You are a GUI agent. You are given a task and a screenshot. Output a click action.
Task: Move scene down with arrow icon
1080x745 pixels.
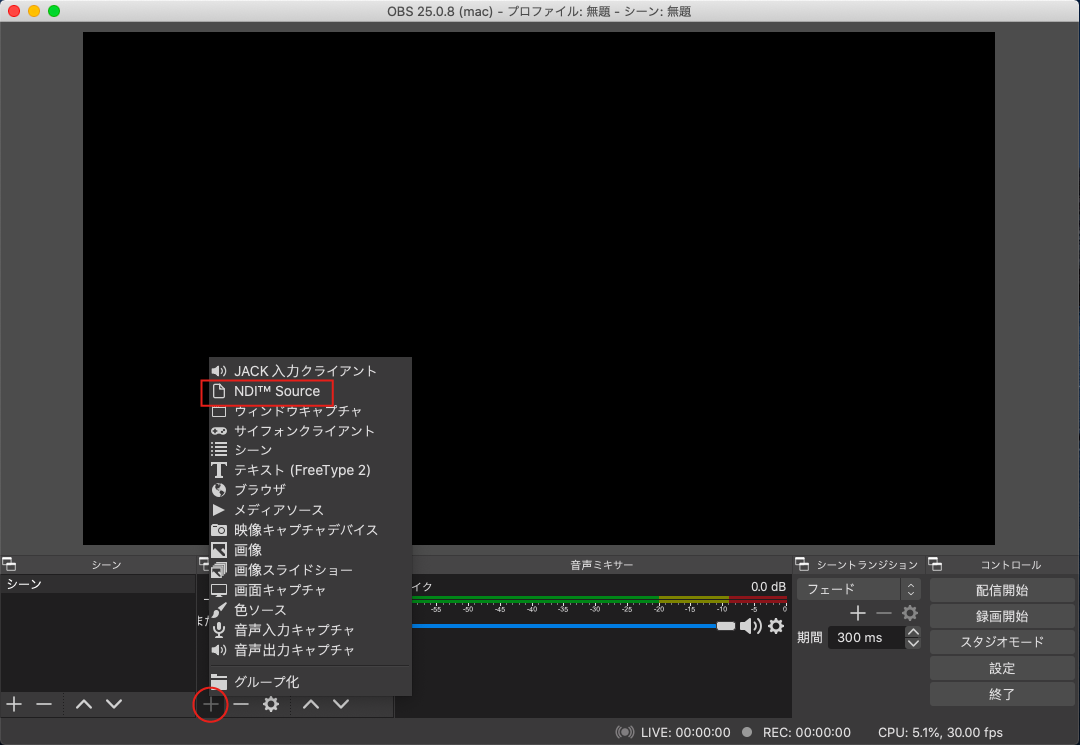[x=114, y=704]
